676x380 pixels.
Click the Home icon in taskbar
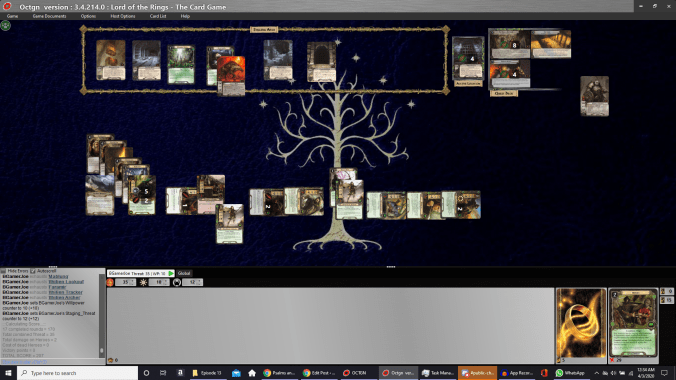point(252,373)
